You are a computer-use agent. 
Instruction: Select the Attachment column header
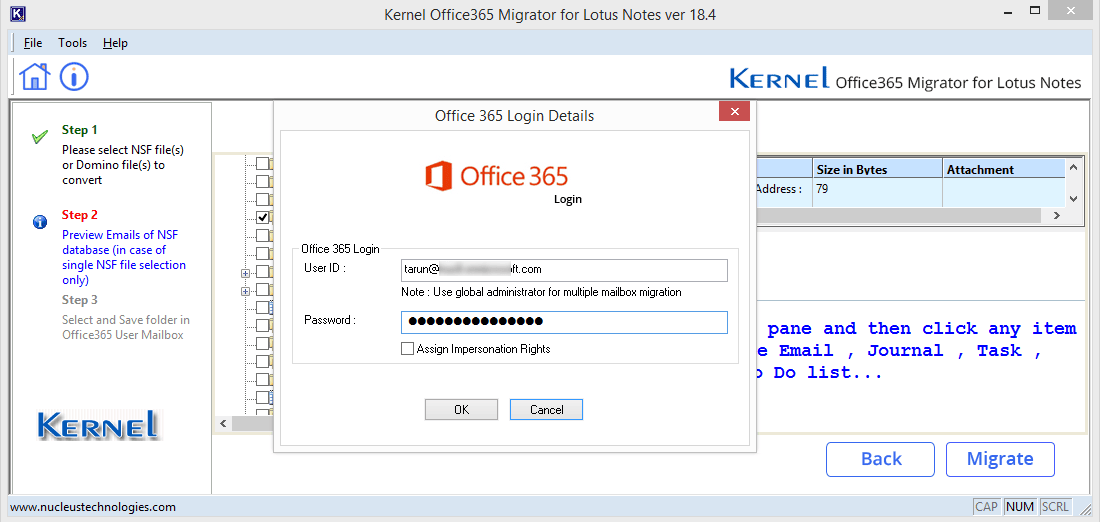point(1003,170)
